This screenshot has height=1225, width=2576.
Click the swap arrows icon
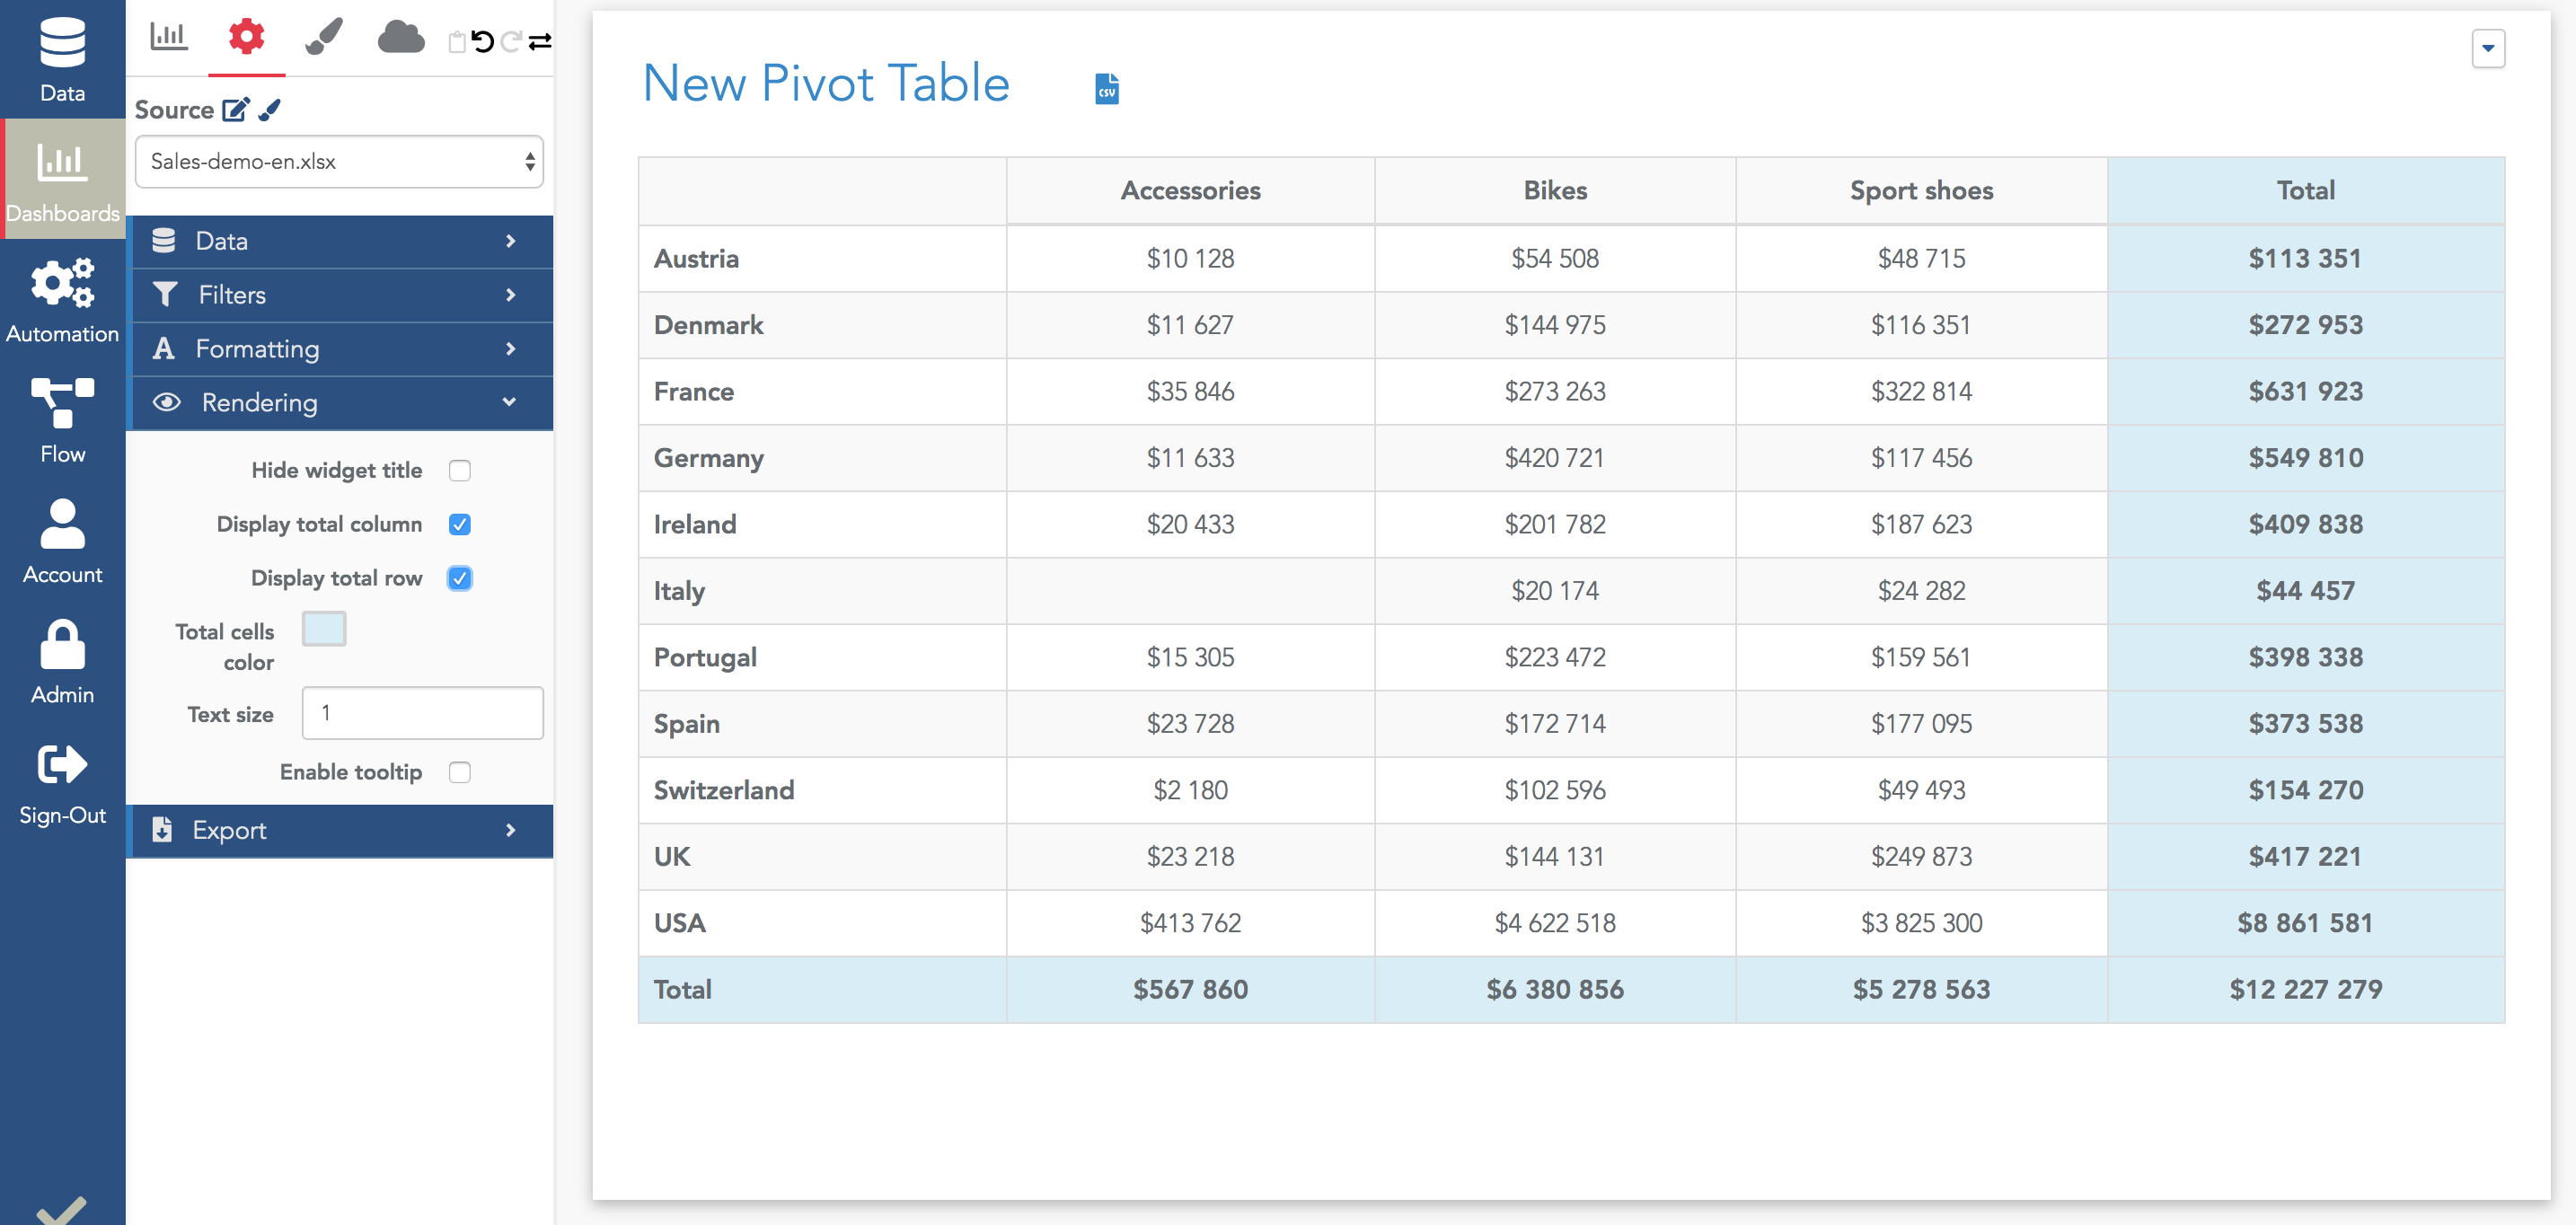pos(540,41)
